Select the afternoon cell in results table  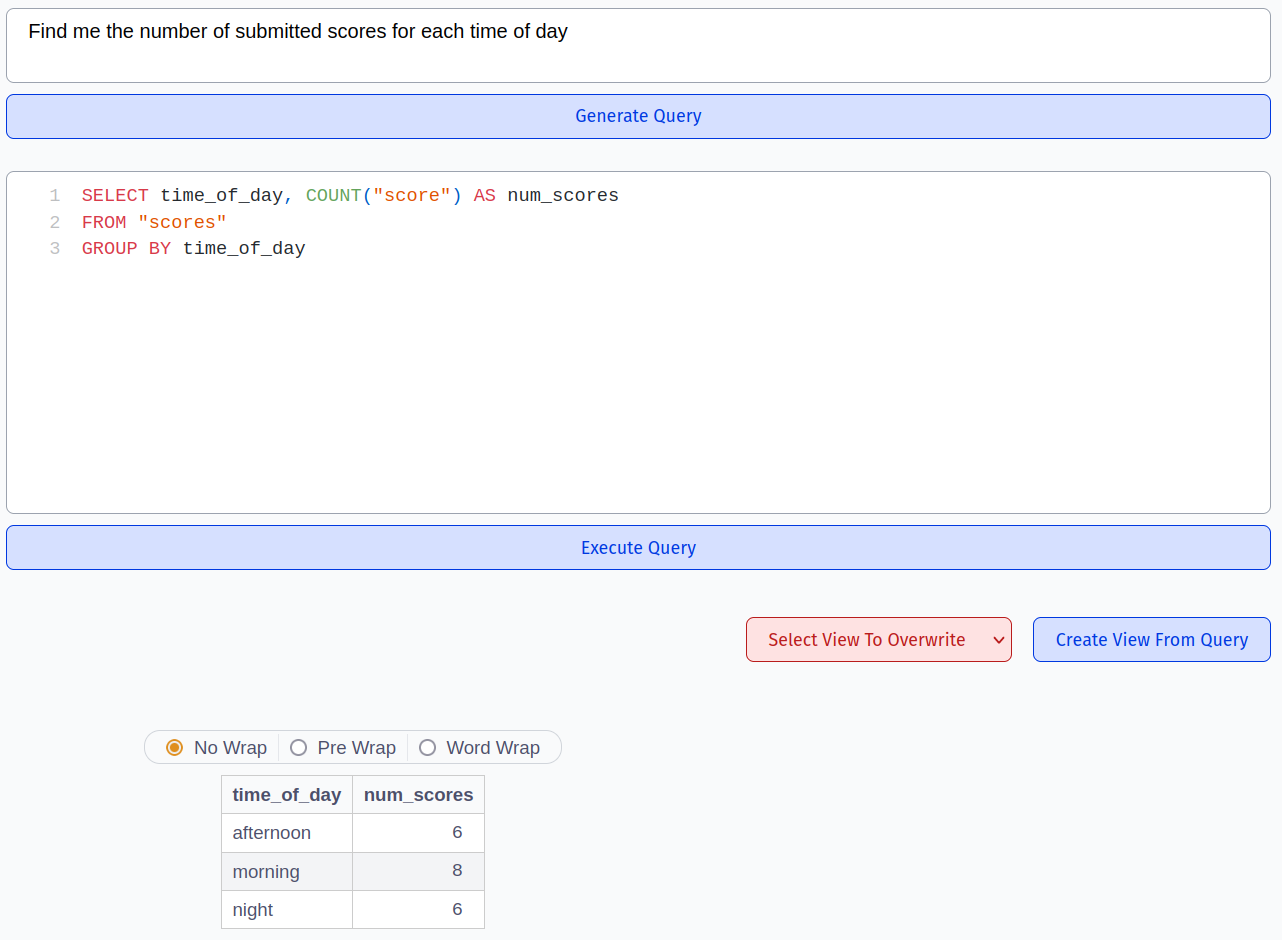272,833
